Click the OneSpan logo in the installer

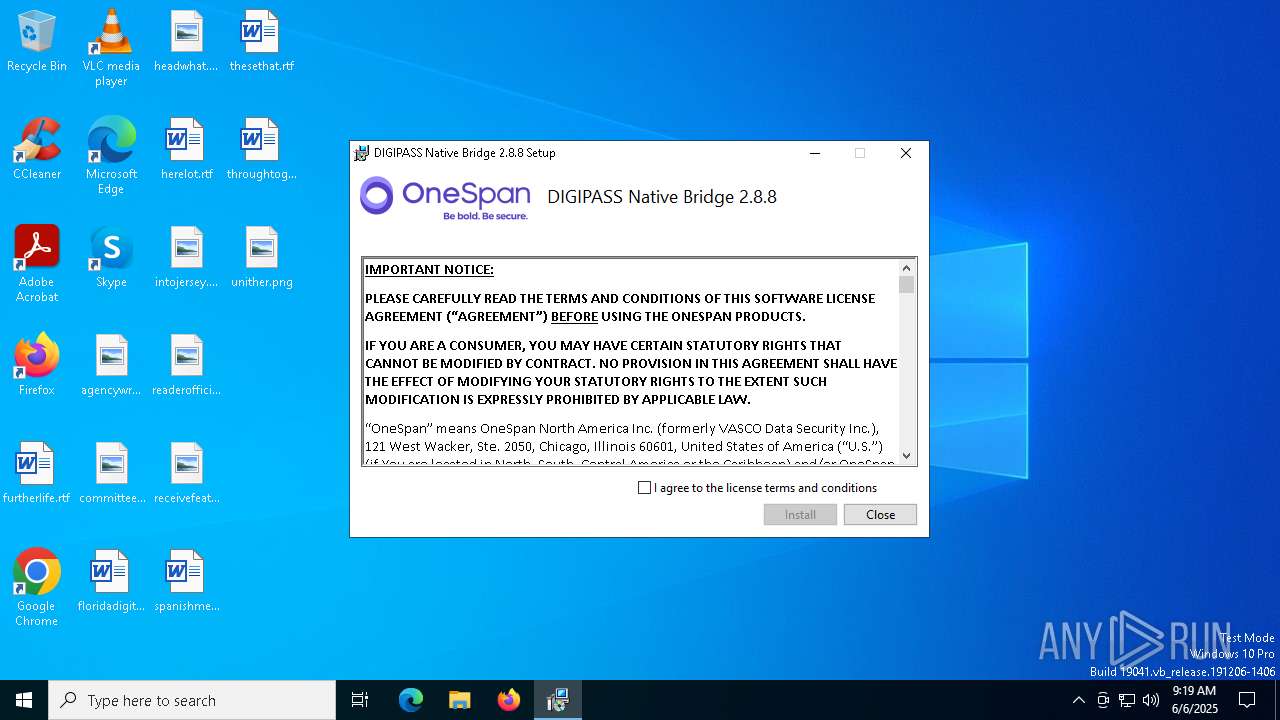coord(444,198)
